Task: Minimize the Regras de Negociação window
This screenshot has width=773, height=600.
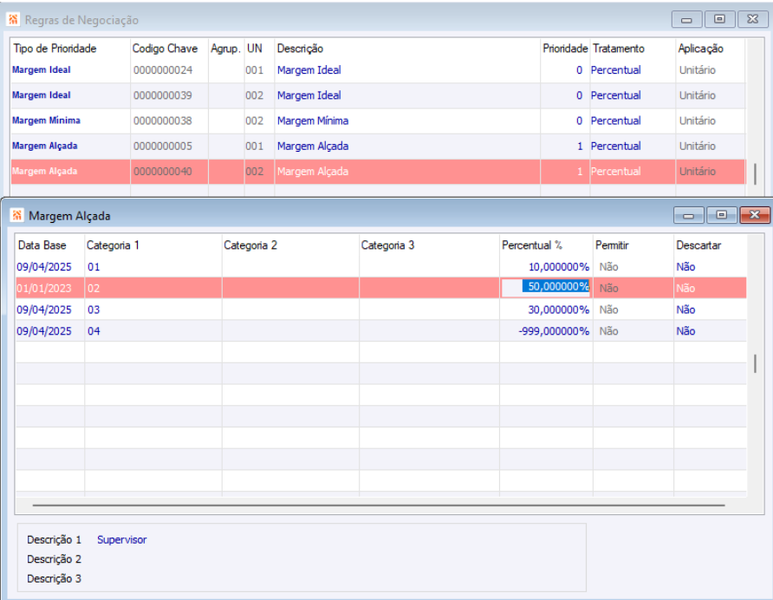Action: 686,20
